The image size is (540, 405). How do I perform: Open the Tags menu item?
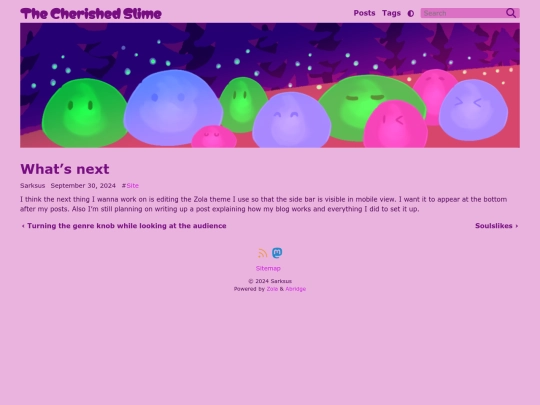pos(391,13)
